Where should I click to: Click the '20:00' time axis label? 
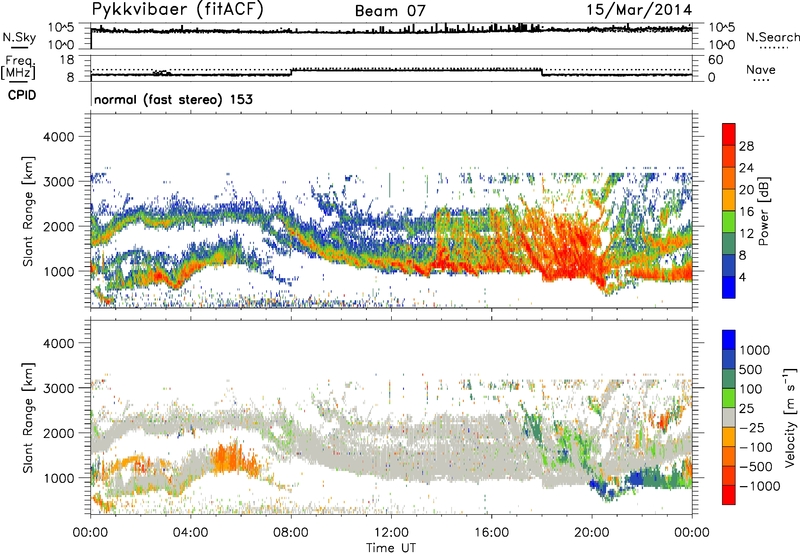click(592, 533)
